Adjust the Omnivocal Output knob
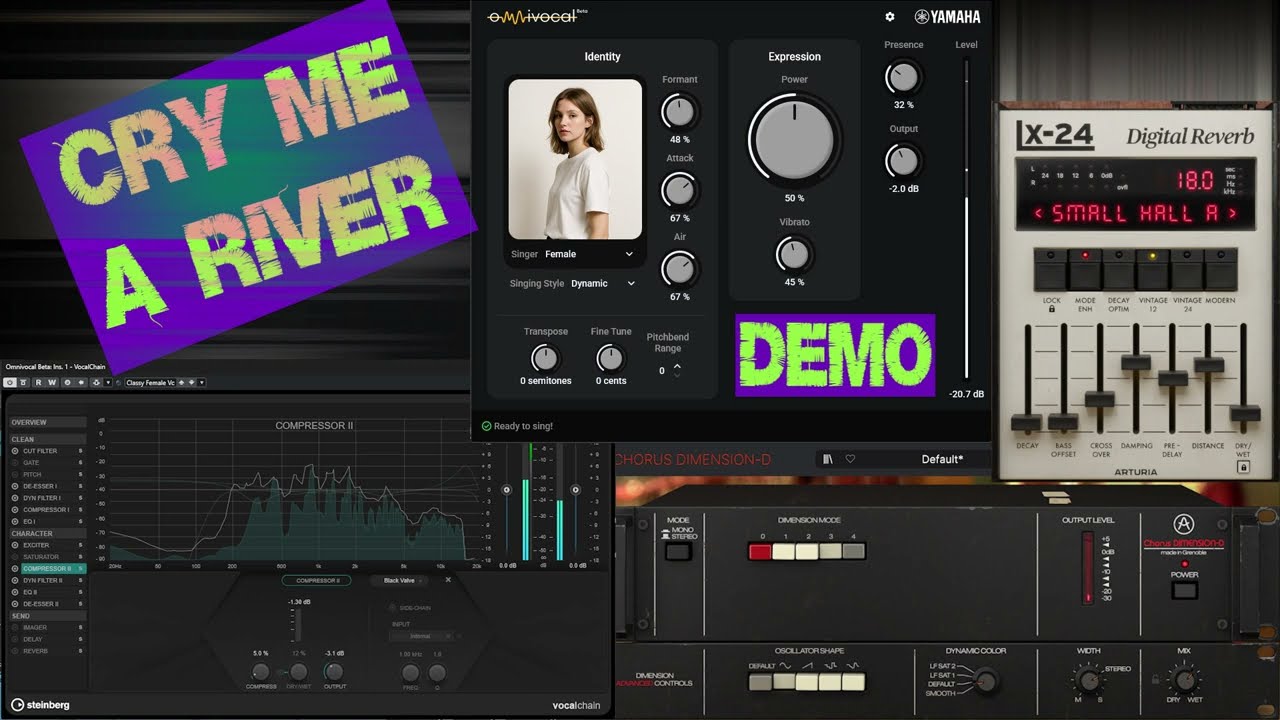The height and width of the screenshot is (720, 1280). (x=903, y=160)
